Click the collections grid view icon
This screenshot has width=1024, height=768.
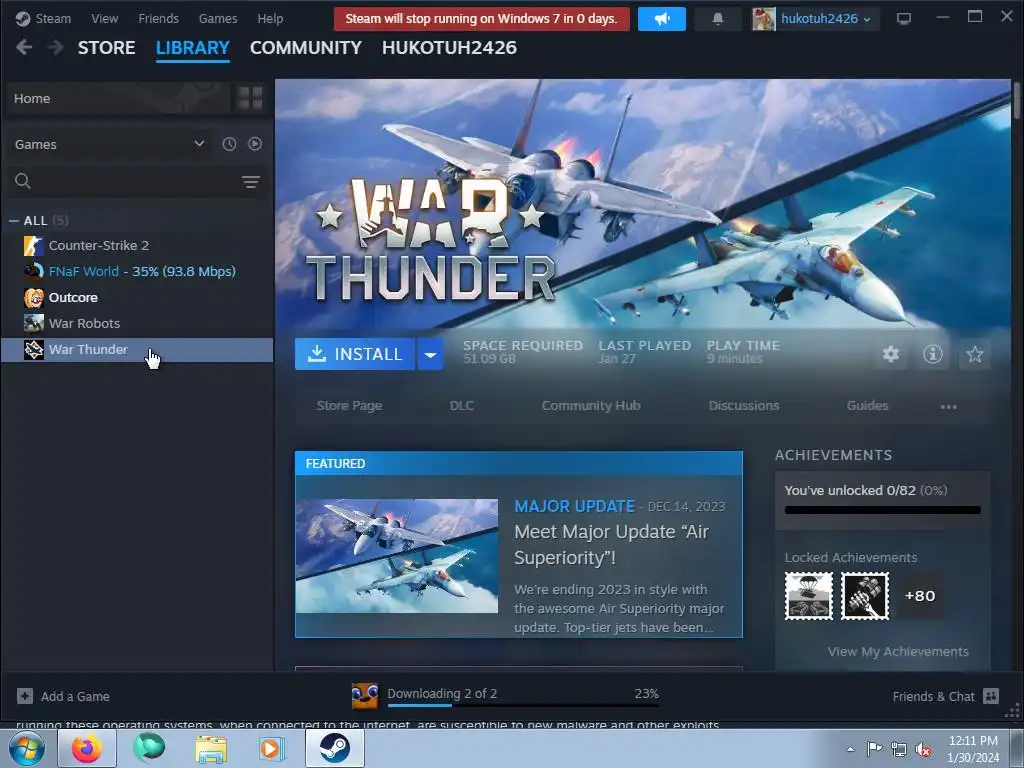click(x=250, y=99)
